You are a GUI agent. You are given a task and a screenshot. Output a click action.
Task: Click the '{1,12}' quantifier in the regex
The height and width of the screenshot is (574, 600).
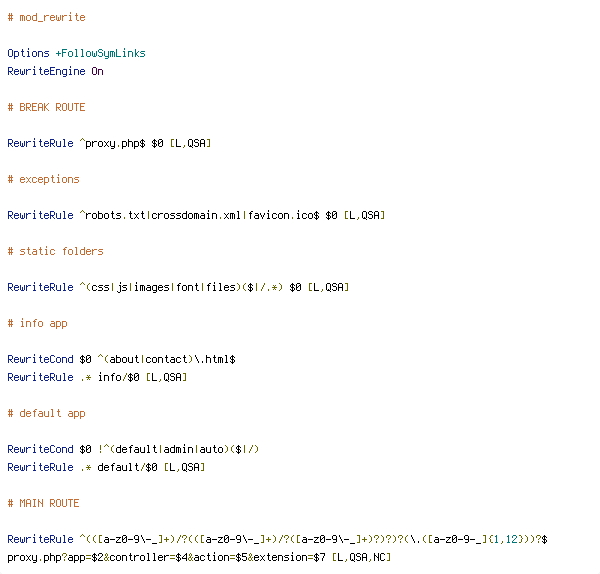[506, 540]
